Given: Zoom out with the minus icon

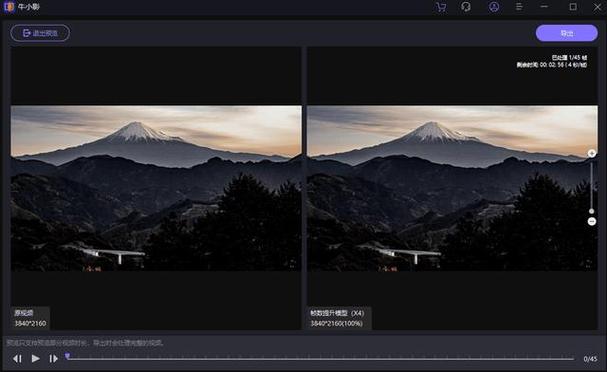Looking at the screenshot, I should coord(592,221).
